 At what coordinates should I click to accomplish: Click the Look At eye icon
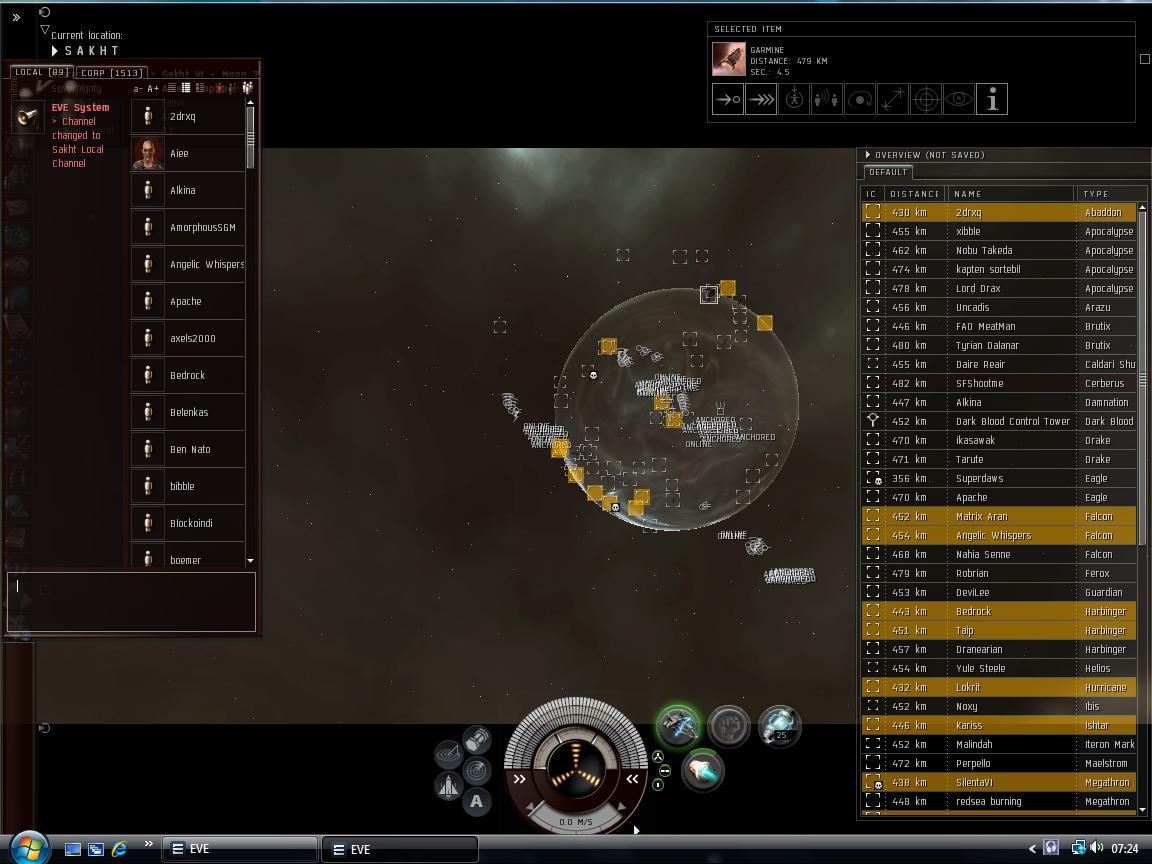click(x=959, y=99)
